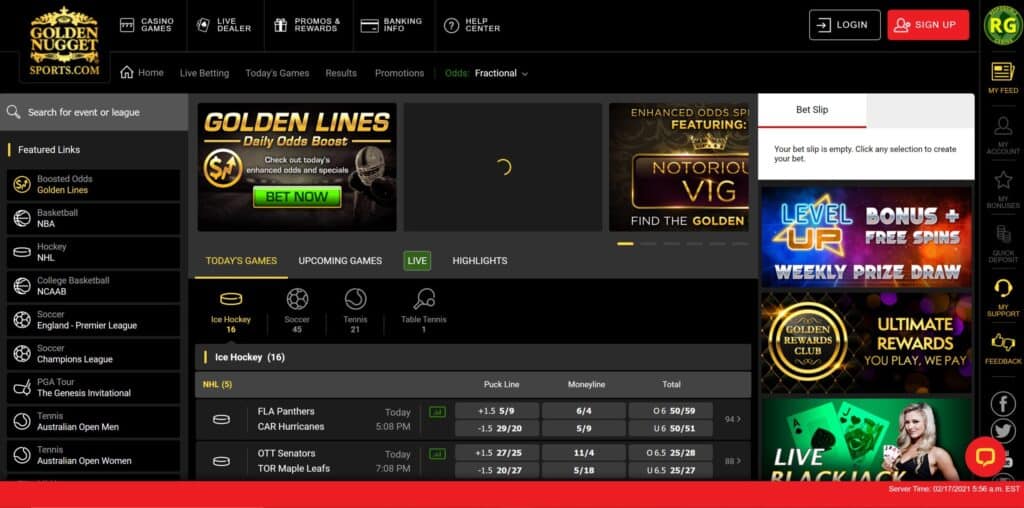Bet CAR Hurricanes puck line 29/20
Screen dimensions: 1024x508
pos(497,428)
